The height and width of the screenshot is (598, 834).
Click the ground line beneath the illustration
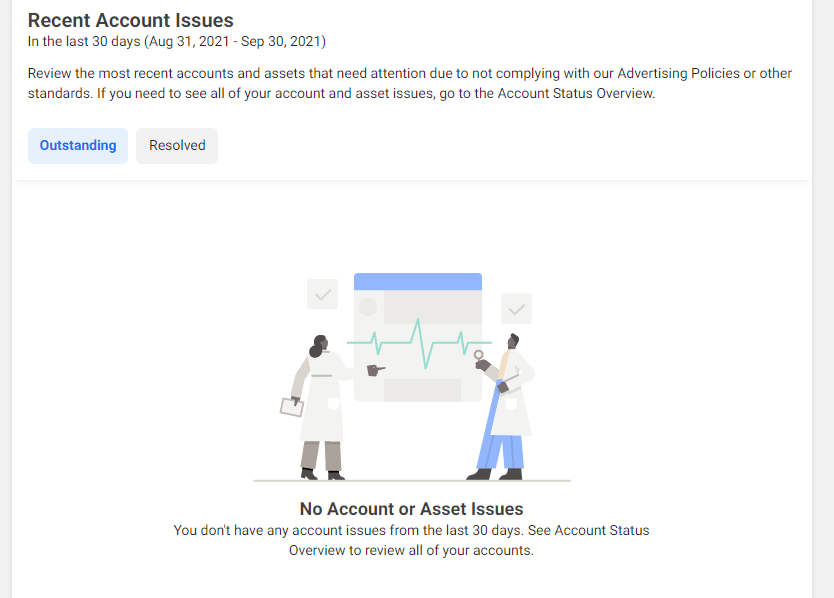(411, 481)
